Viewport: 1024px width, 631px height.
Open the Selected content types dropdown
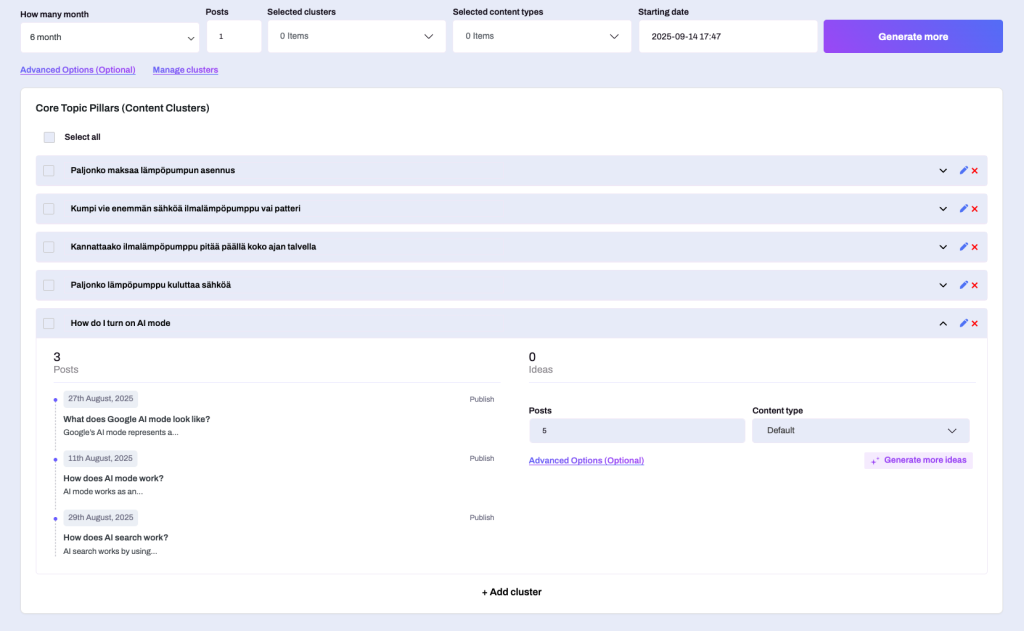542,37
